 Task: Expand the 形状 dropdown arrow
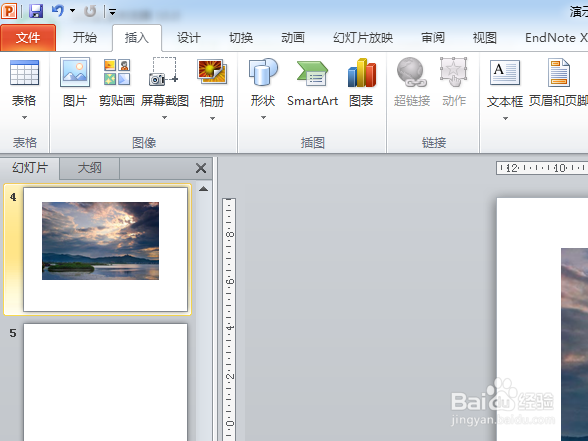click(263, 118)
